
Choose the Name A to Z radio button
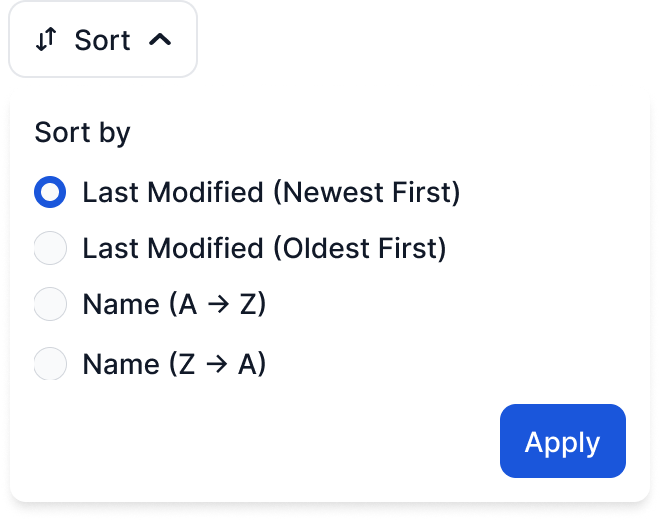pyautogui.click(x=50, y=304)
